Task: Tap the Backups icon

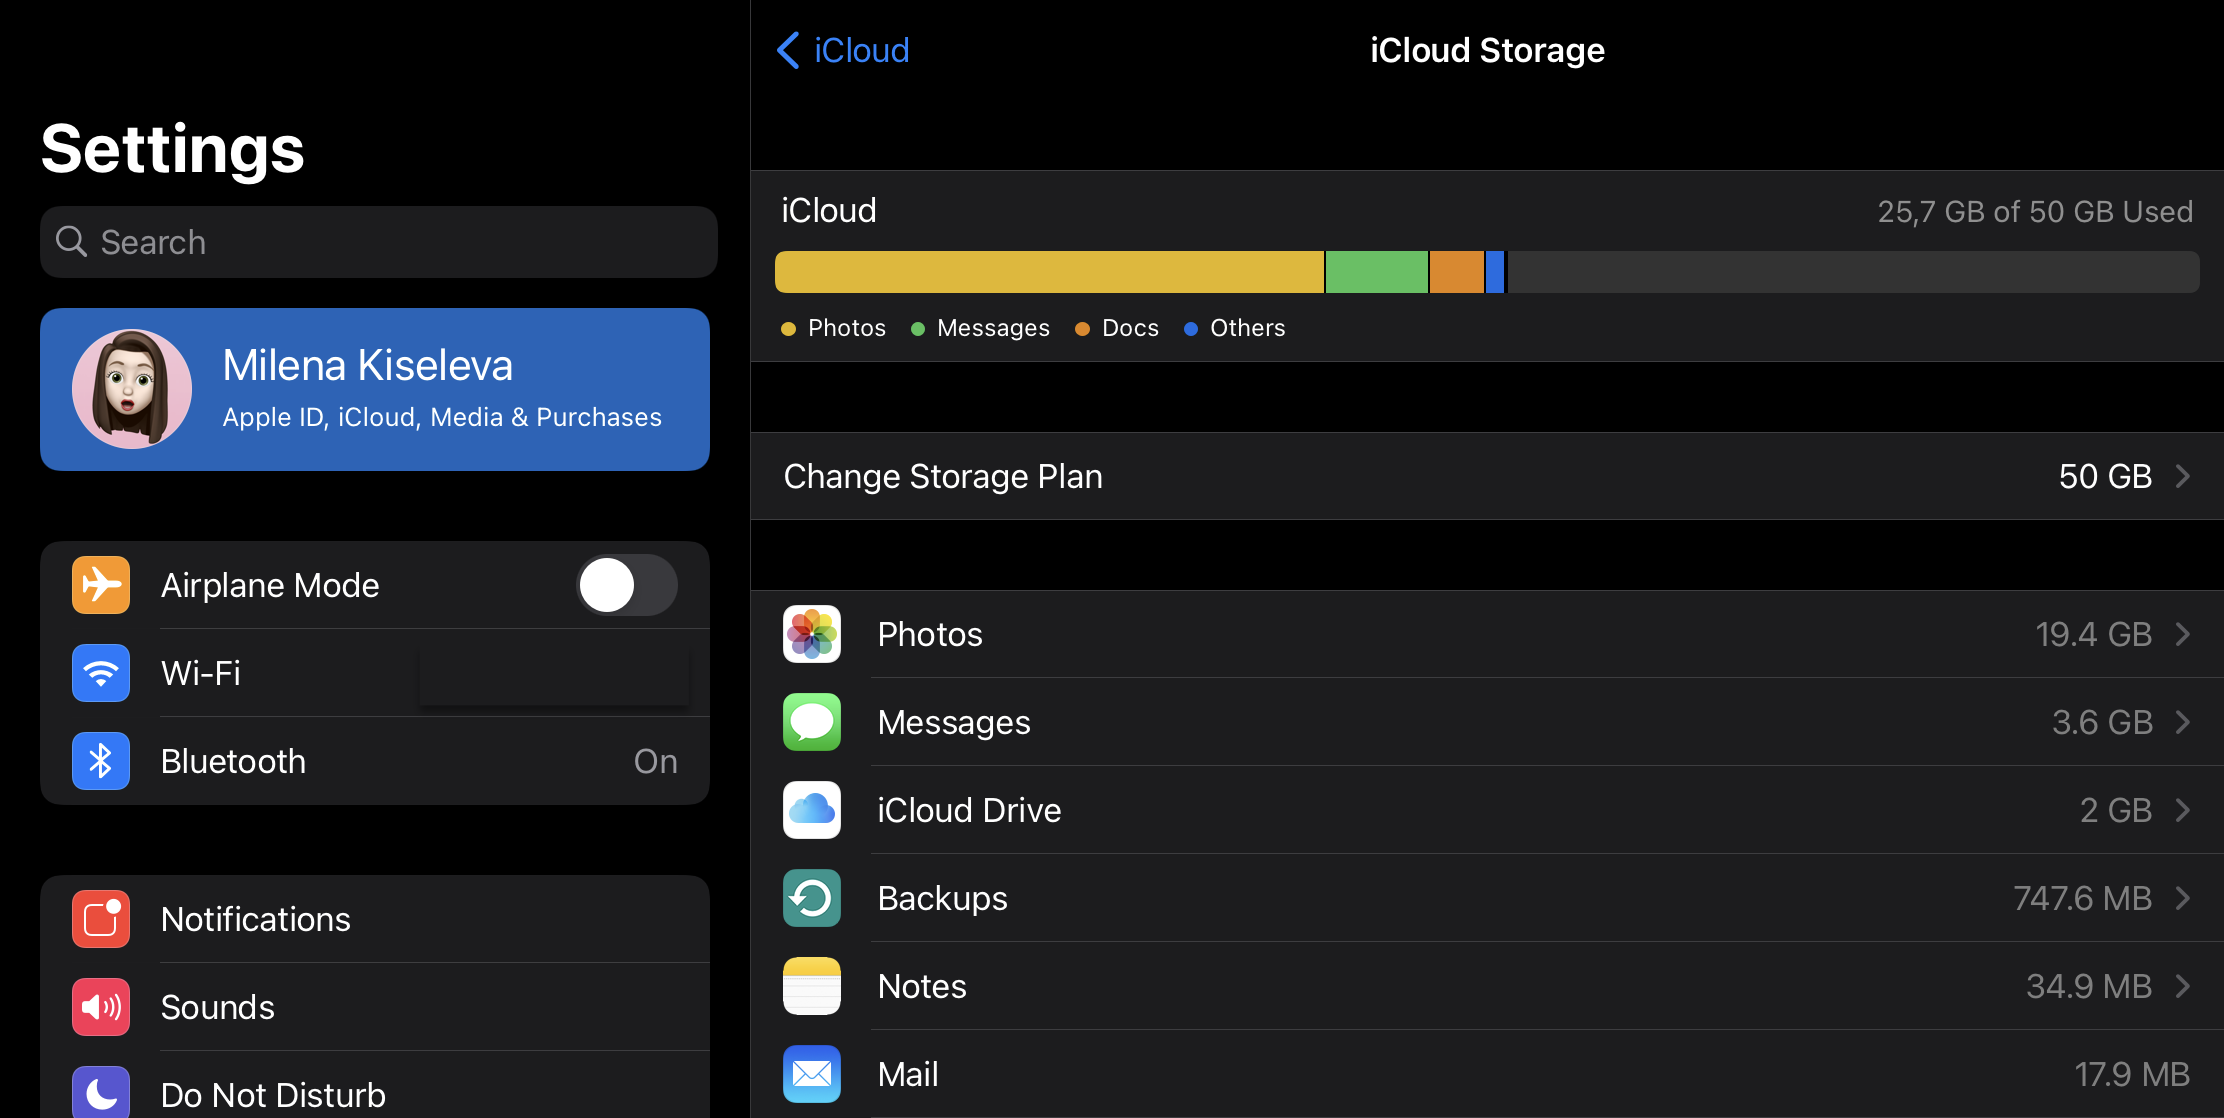Action: pos(812,898)
